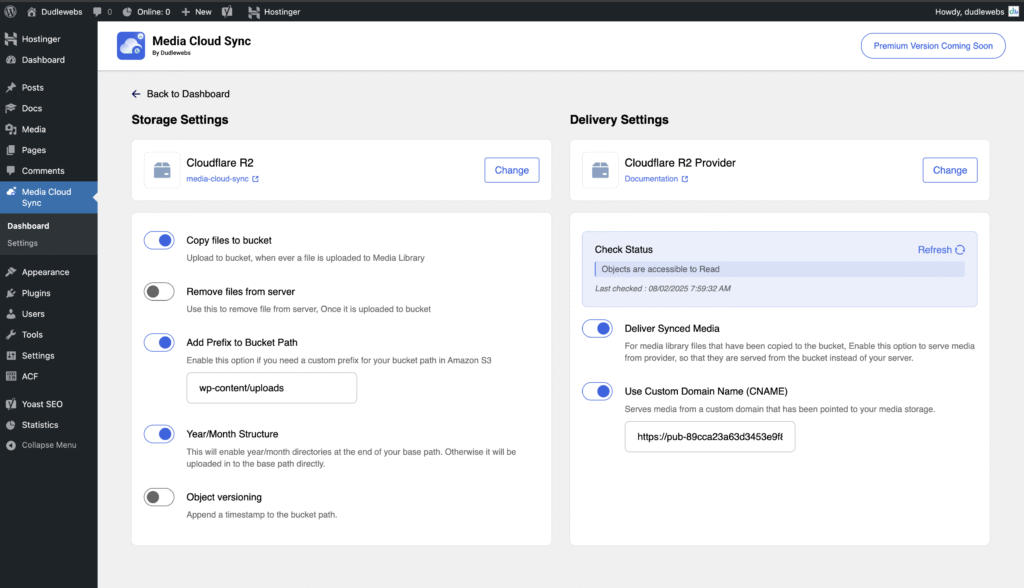Open the New content menu in admin bar

(x=196, y=12)
